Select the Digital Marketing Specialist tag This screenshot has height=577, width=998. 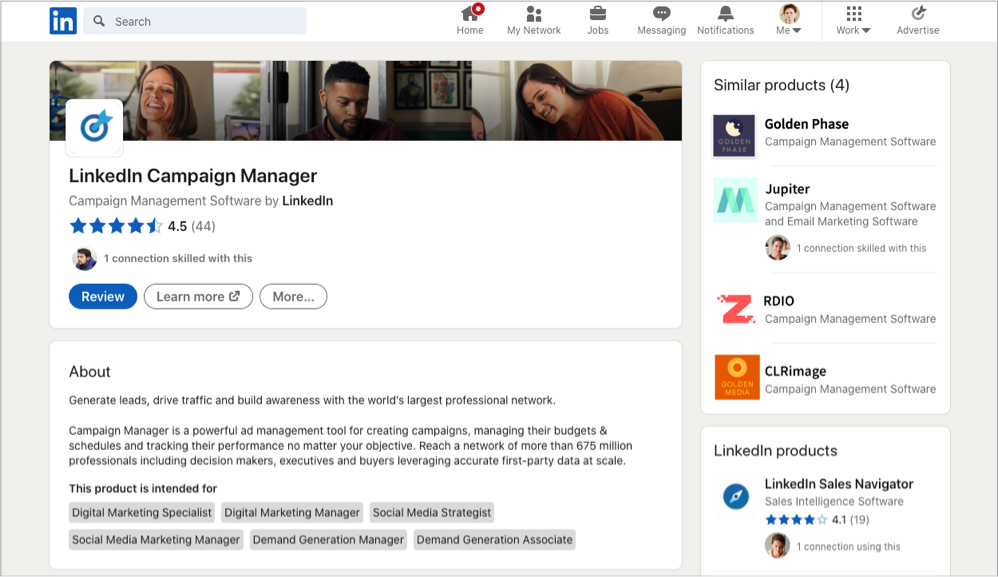click(141, 512)
